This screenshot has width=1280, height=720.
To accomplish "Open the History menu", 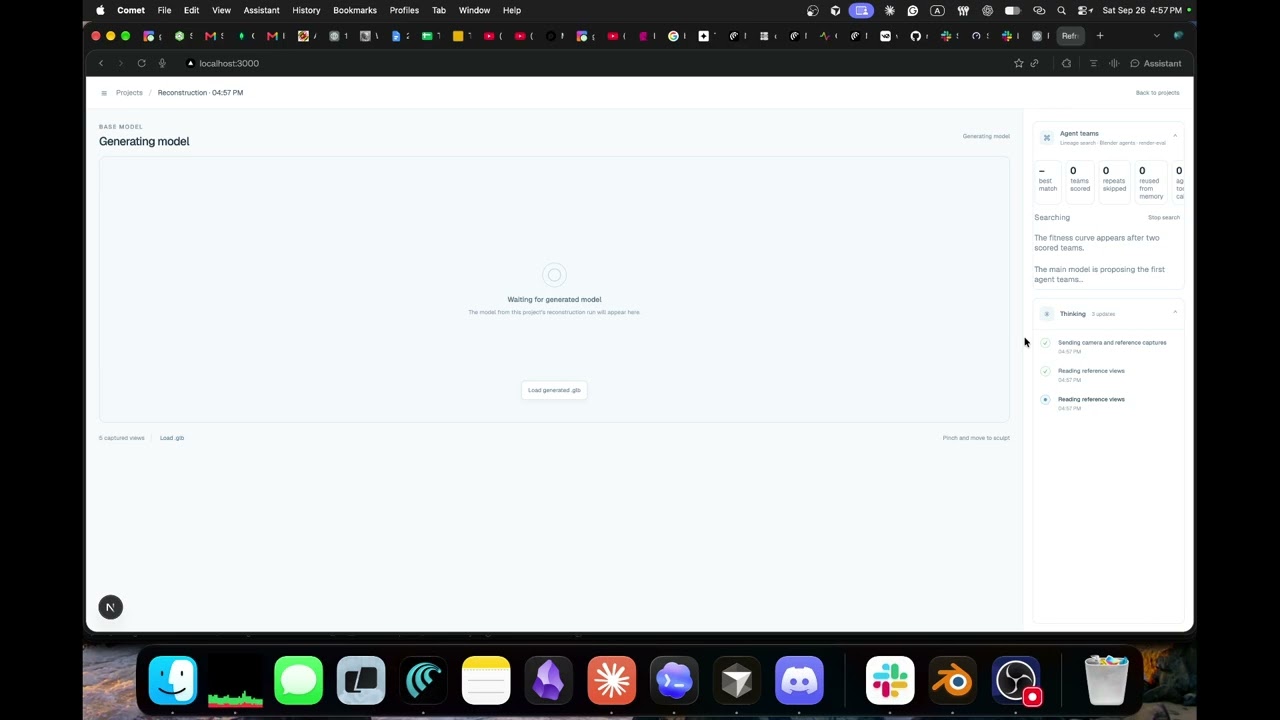I will (306, 10).
